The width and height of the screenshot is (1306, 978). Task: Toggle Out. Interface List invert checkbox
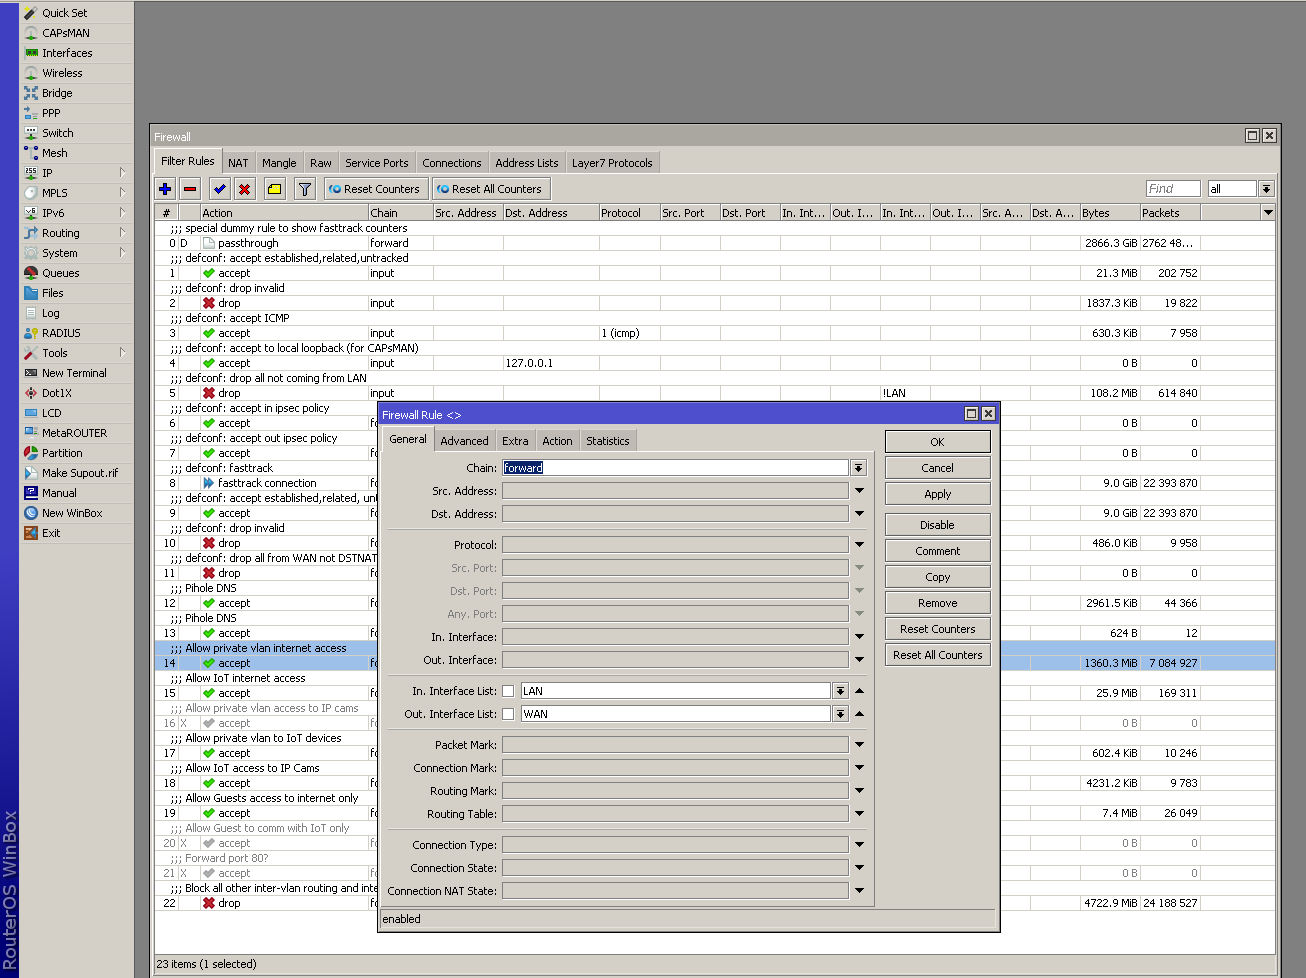coord(508,714)
